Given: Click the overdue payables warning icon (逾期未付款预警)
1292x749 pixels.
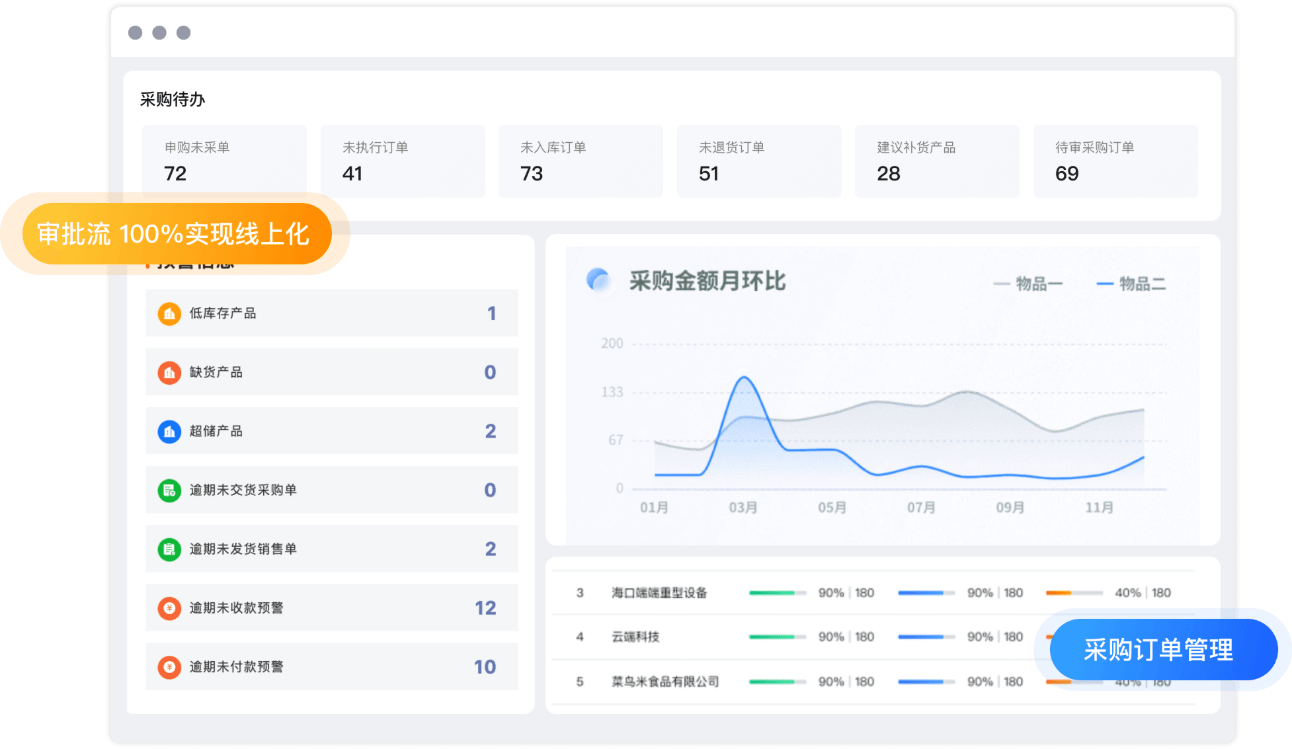Looking at the screenshot, I should (x=169, y=667).
